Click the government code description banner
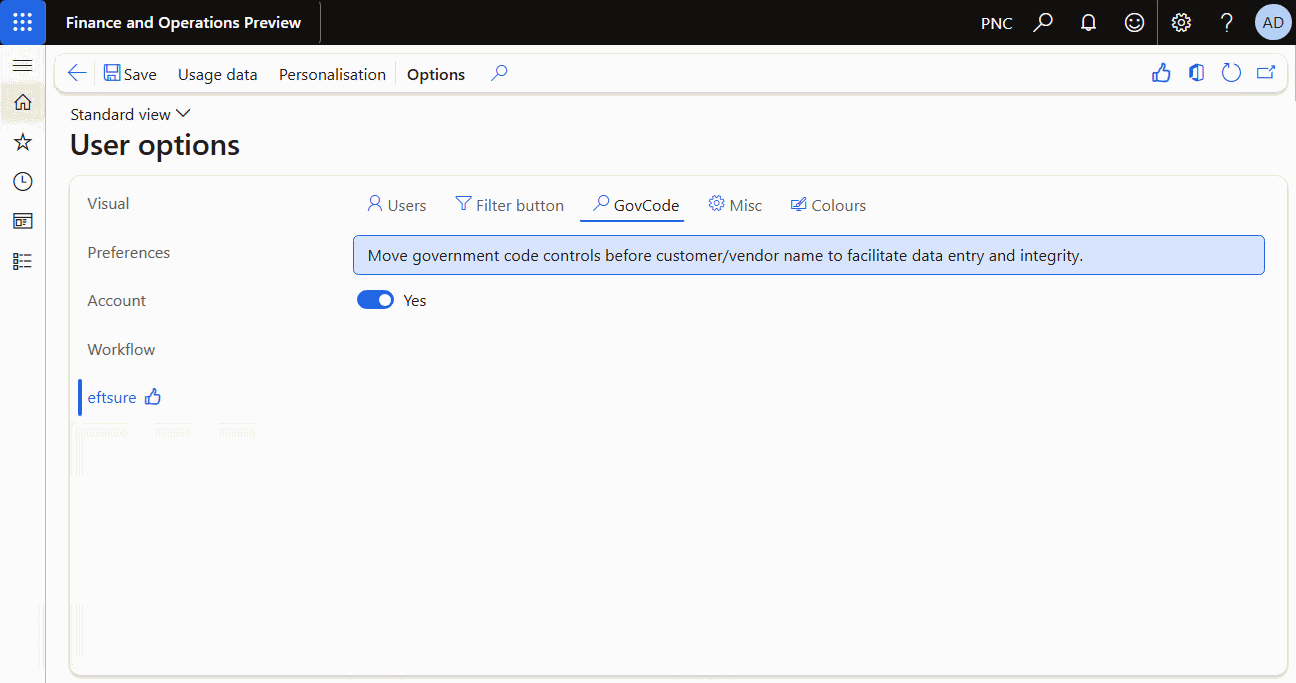Viewport: 1296px width, 683px height. (x=809, y=255)
